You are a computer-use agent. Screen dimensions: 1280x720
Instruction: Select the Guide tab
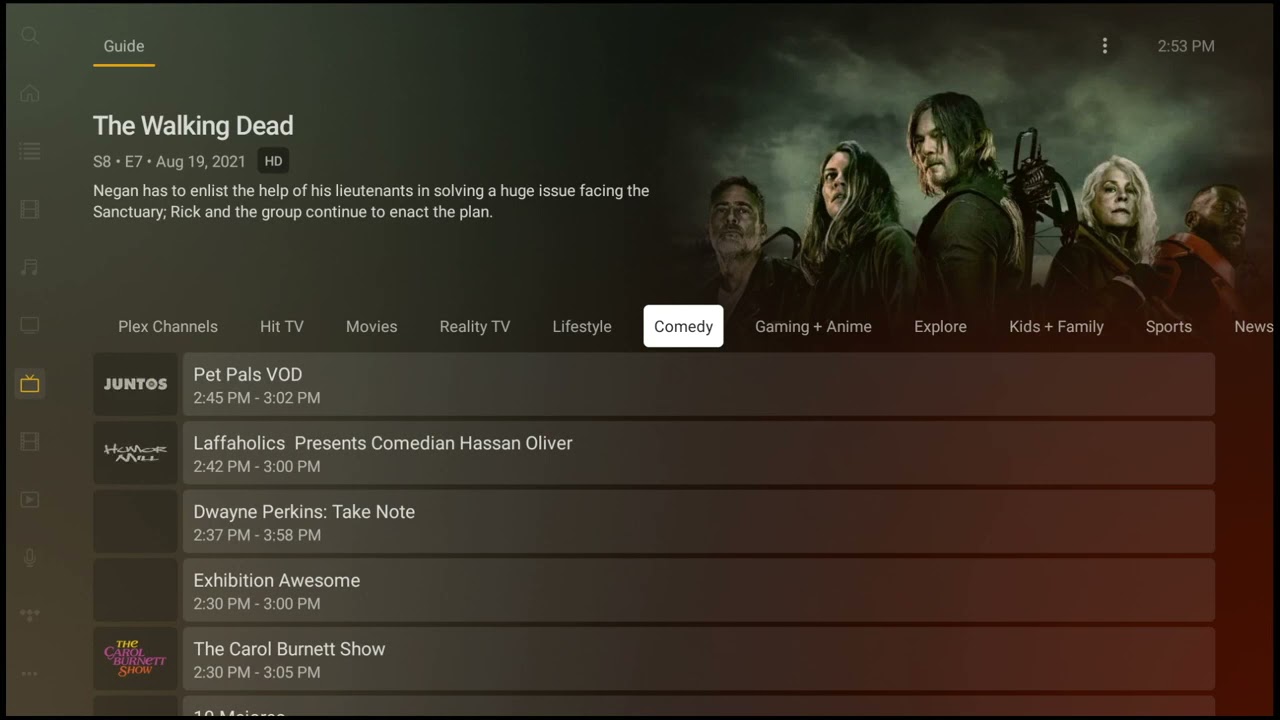tap(124, 46)
